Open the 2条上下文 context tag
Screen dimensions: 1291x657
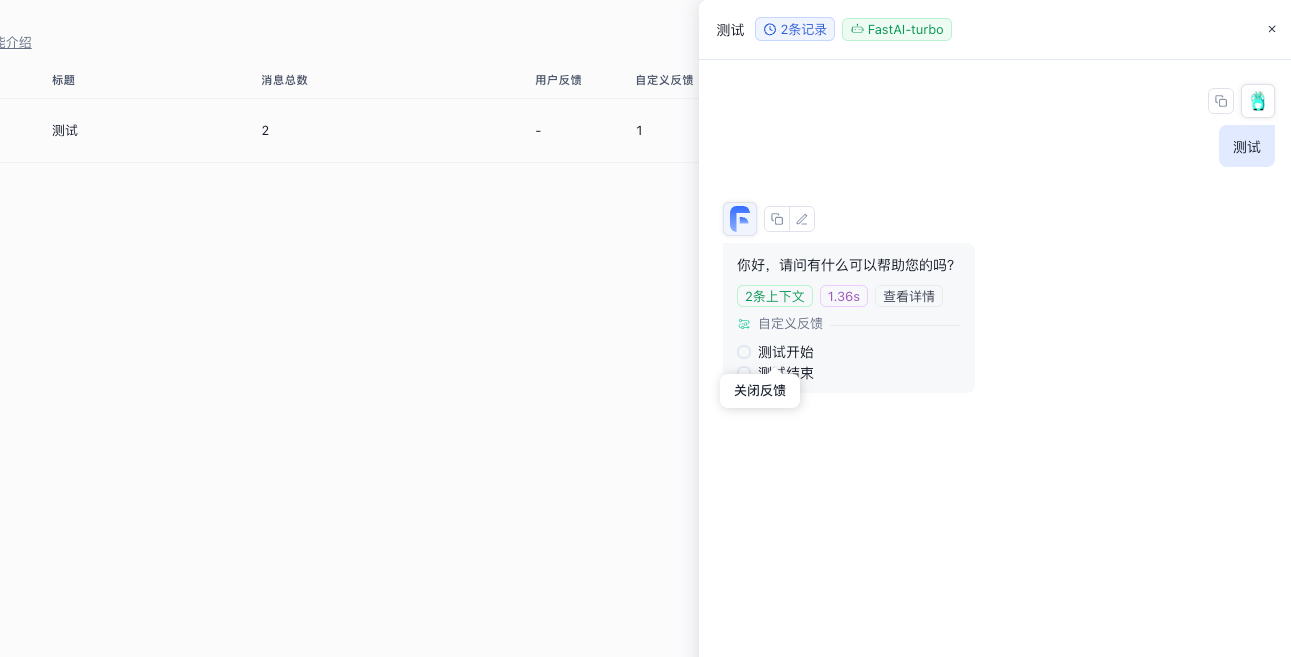774,297
